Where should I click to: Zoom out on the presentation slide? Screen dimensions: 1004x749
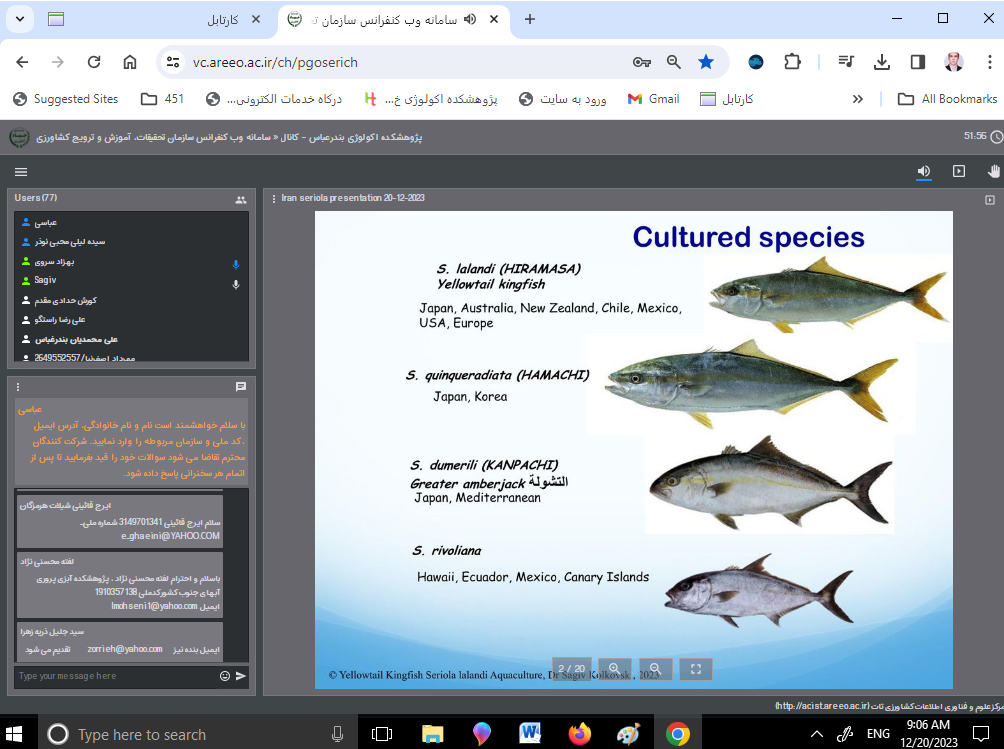pos(655,668)
